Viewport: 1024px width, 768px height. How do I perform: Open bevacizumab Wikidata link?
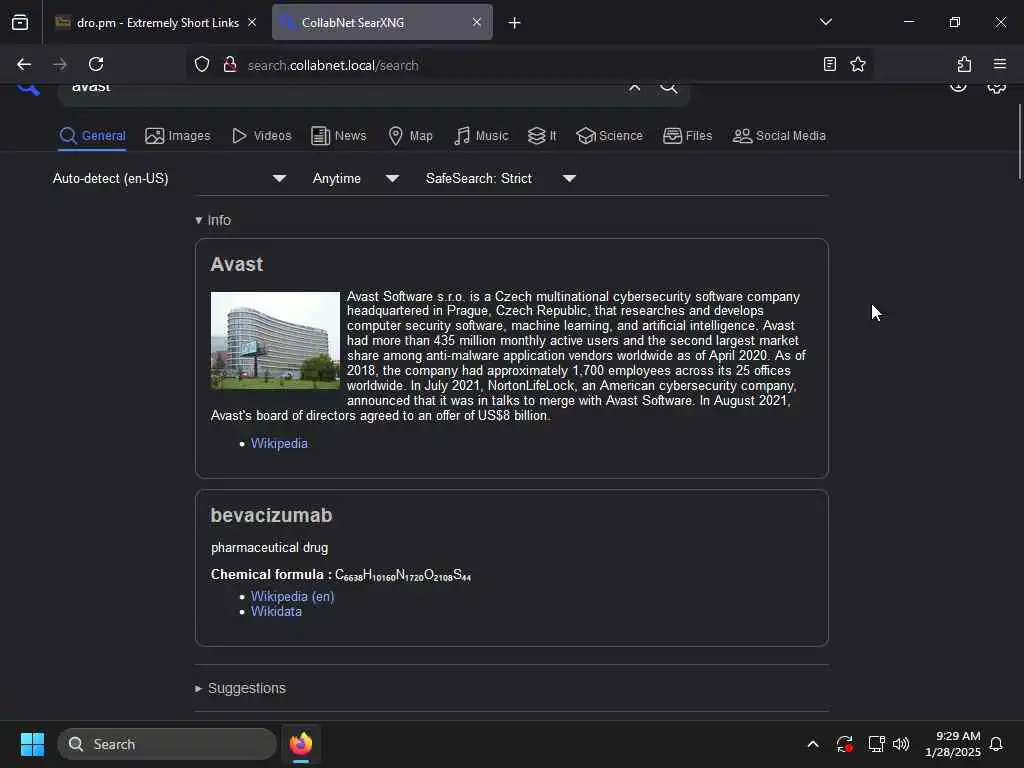tap(276, 612)
